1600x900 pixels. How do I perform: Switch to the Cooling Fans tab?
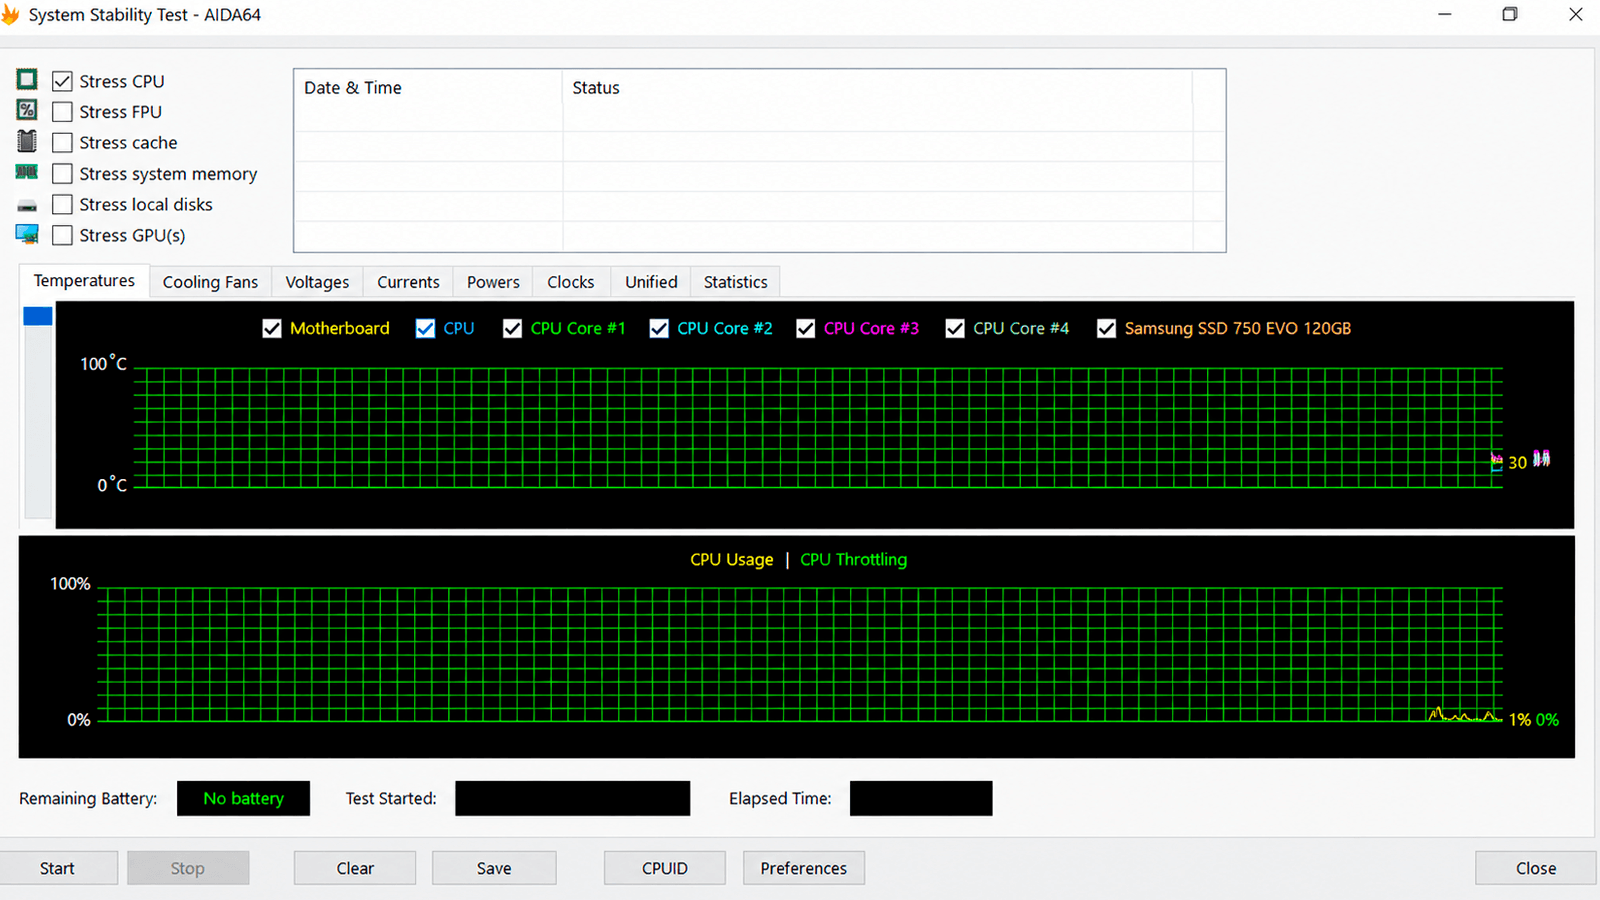click(x=210, y=282)
